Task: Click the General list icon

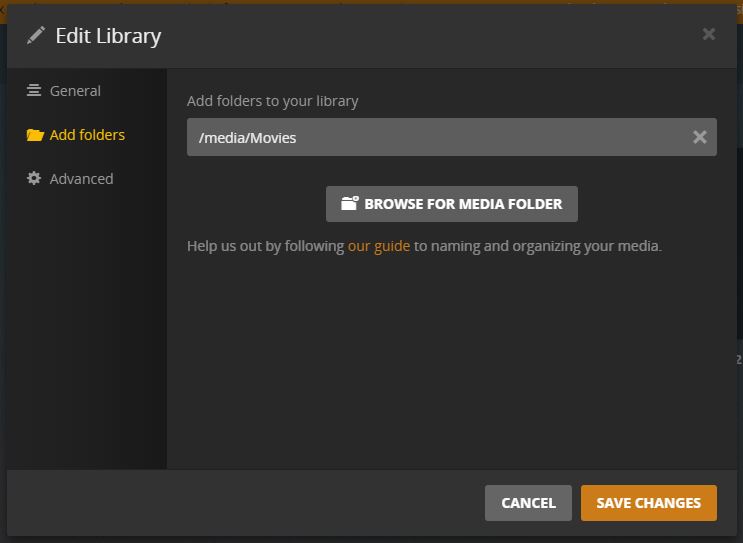Action: [x=34, y=90]
